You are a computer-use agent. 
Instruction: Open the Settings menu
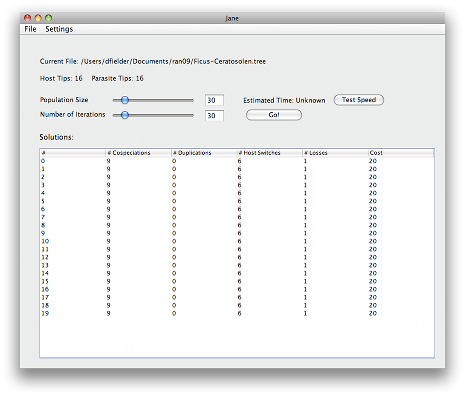pyautogui.click(x=59, y=29)
